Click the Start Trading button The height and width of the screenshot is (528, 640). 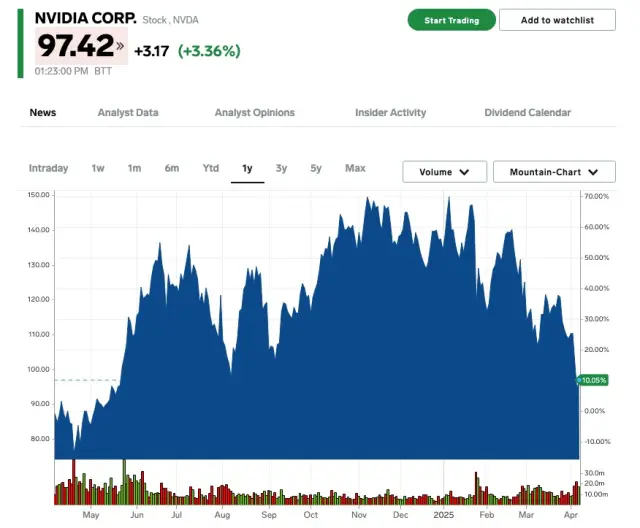coord(451,20)
